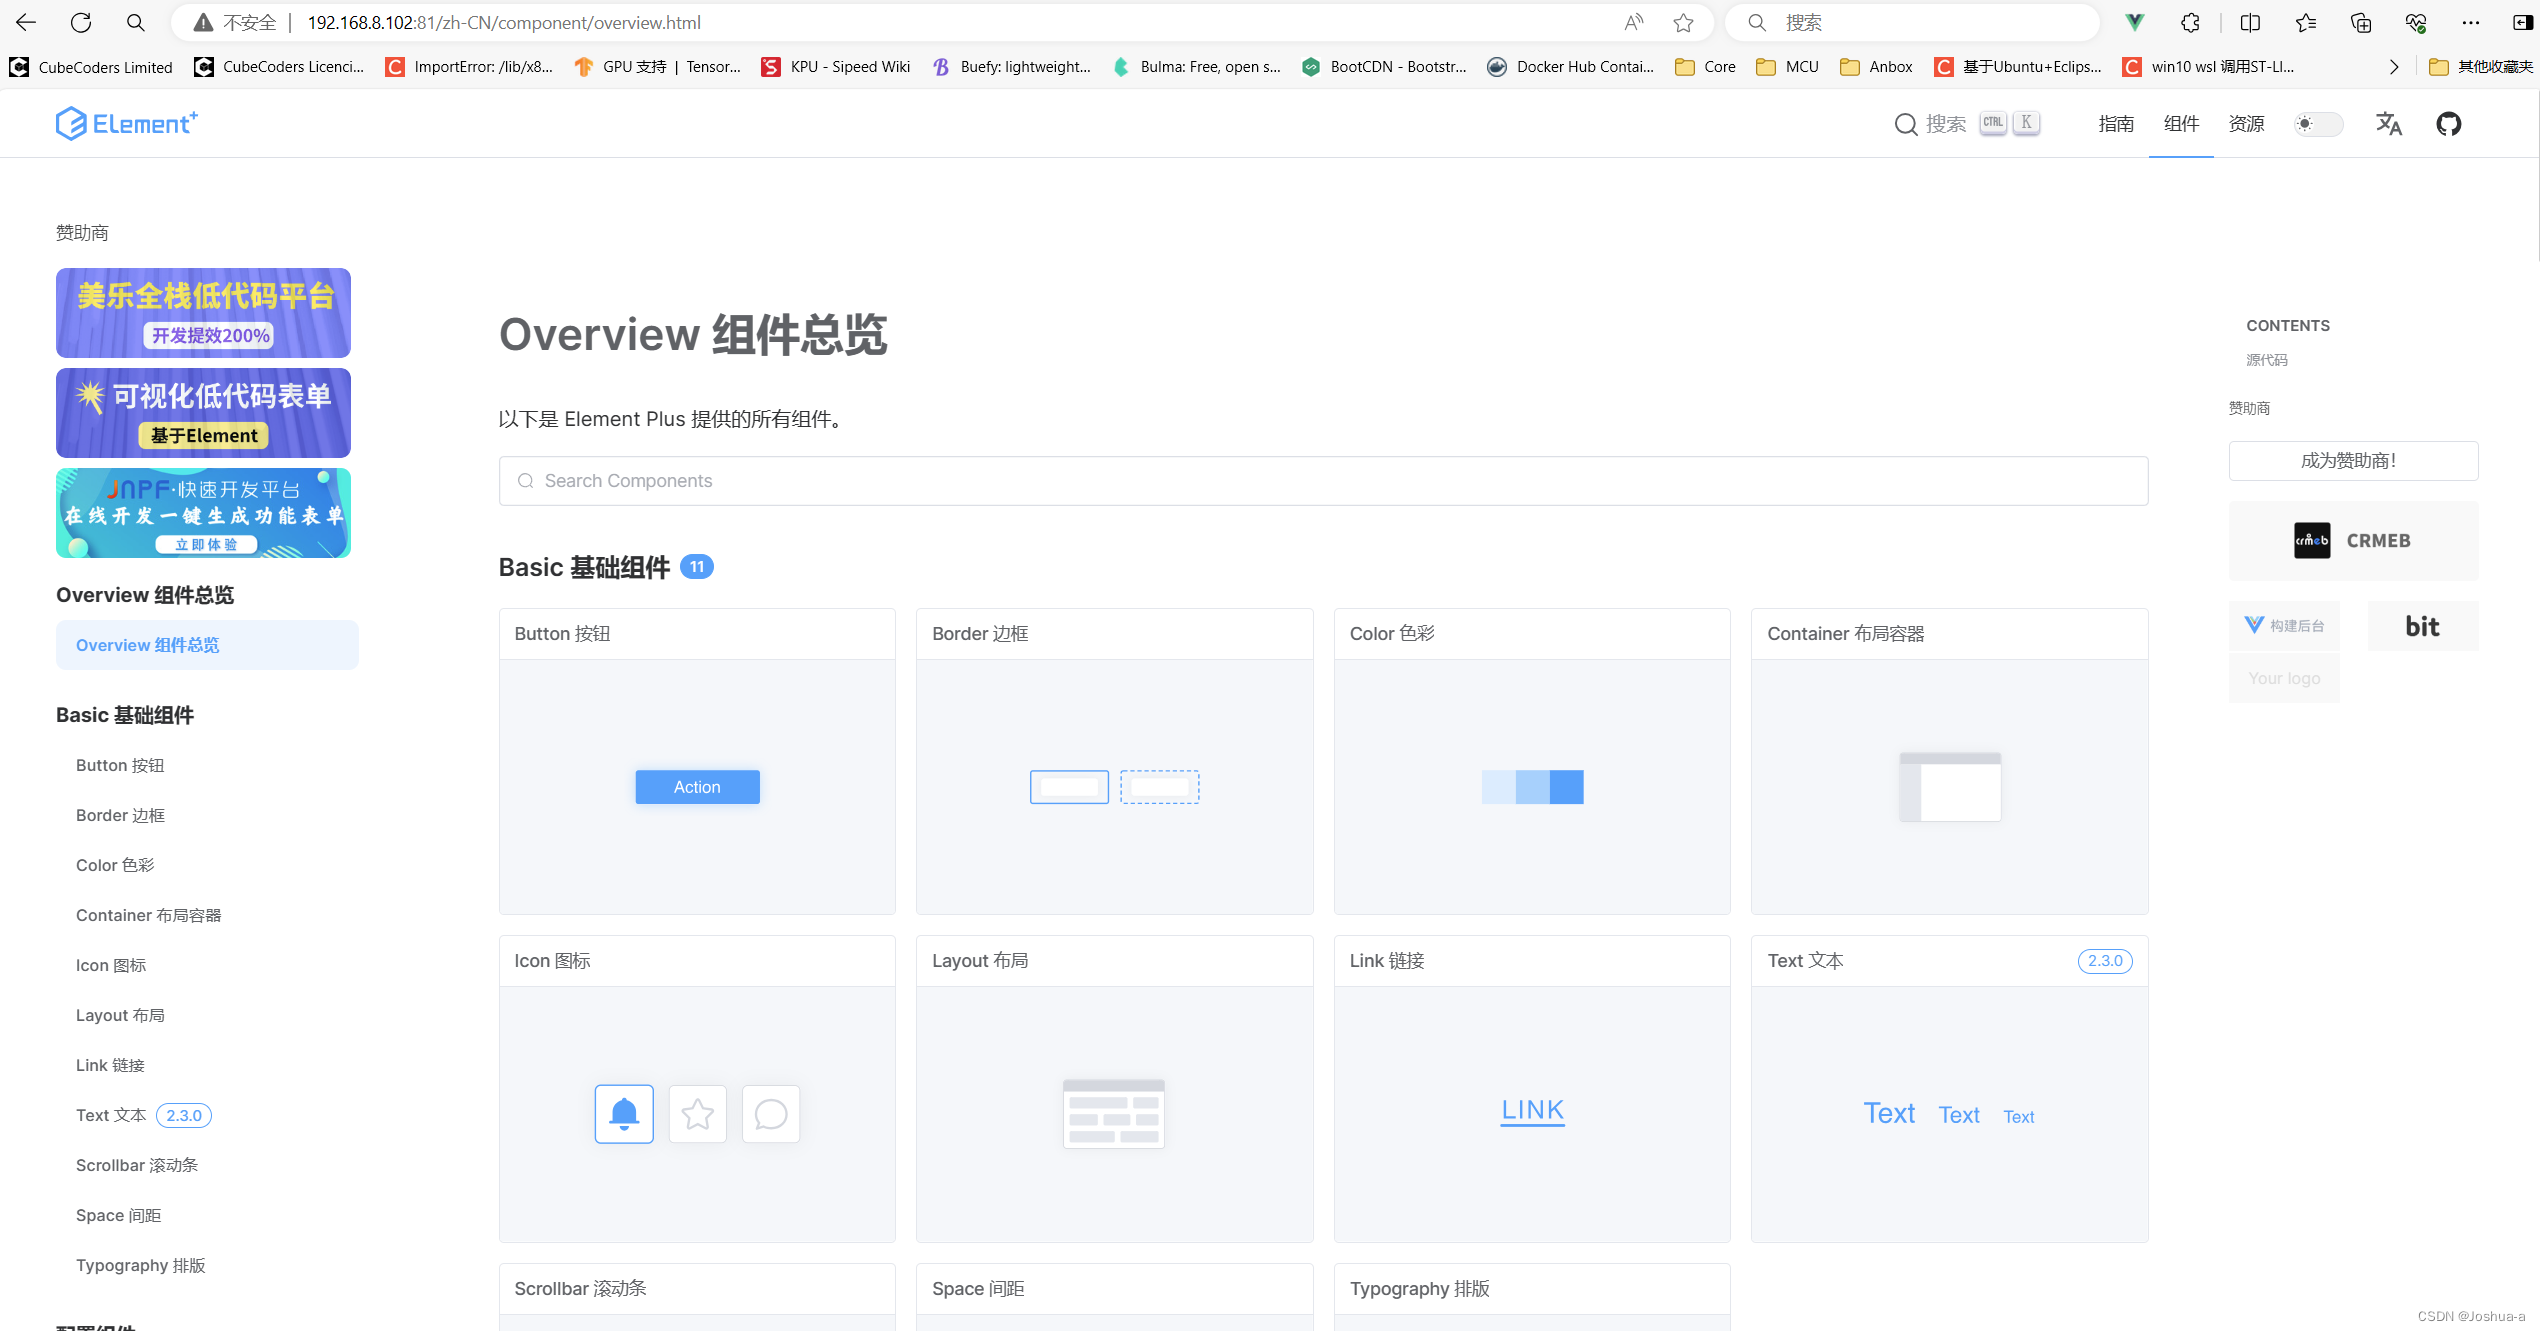Toggle the Edge split screen view
Viewport: 2540px width, 1331px height.
click(2250, 22)
